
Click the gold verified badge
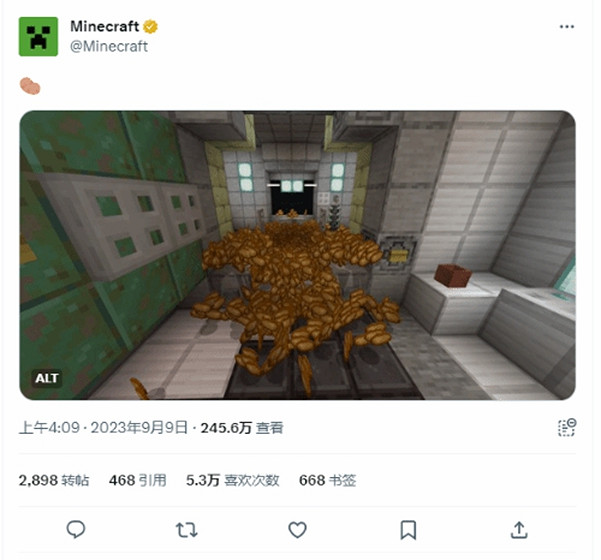pyautogui.click(x=150, y=27)
